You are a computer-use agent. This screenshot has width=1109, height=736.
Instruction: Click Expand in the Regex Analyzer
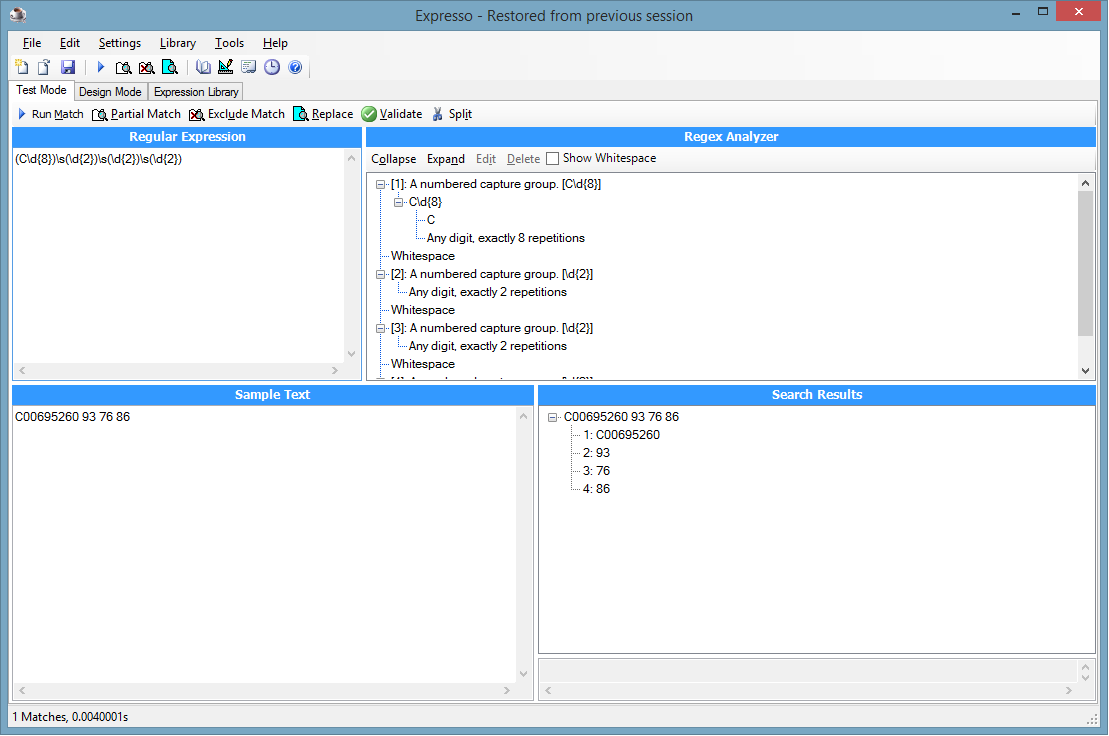point(446,159)
